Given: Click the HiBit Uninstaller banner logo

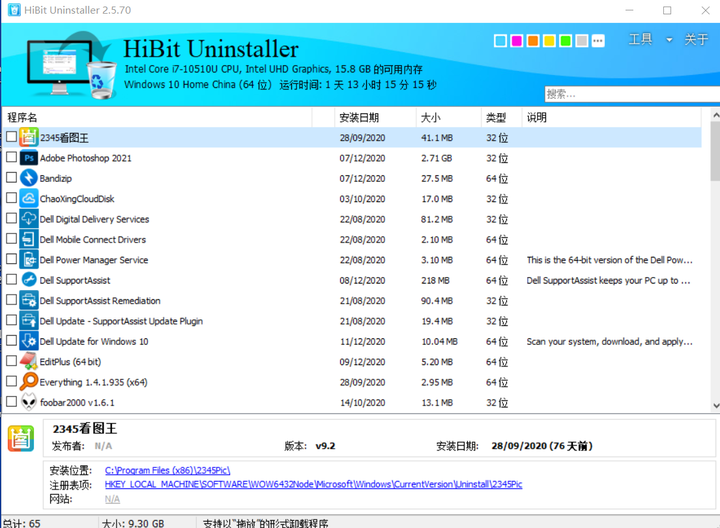Looking at the screenshot, I should tap(71, 65).
